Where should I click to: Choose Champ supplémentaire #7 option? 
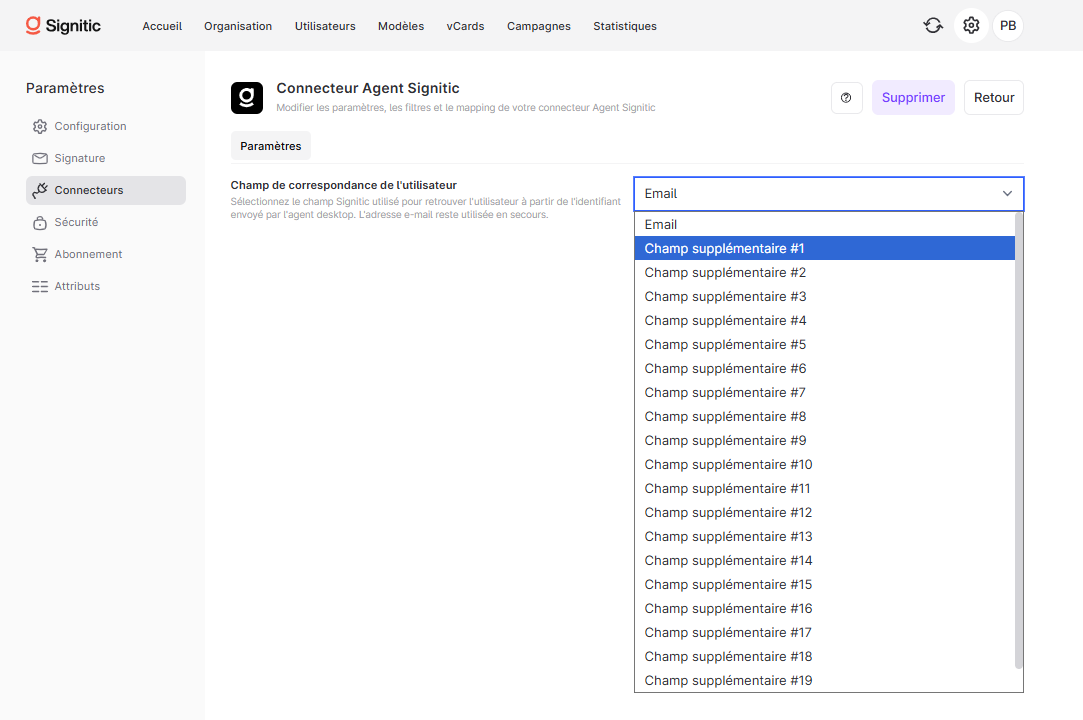point(825,392)
